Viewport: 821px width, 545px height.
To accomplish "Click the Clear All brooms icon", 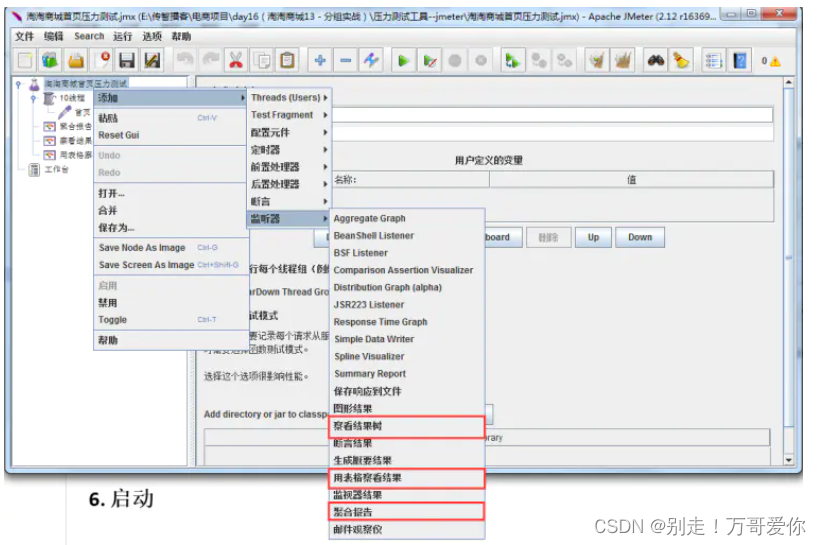I will [x=623, y=61].
